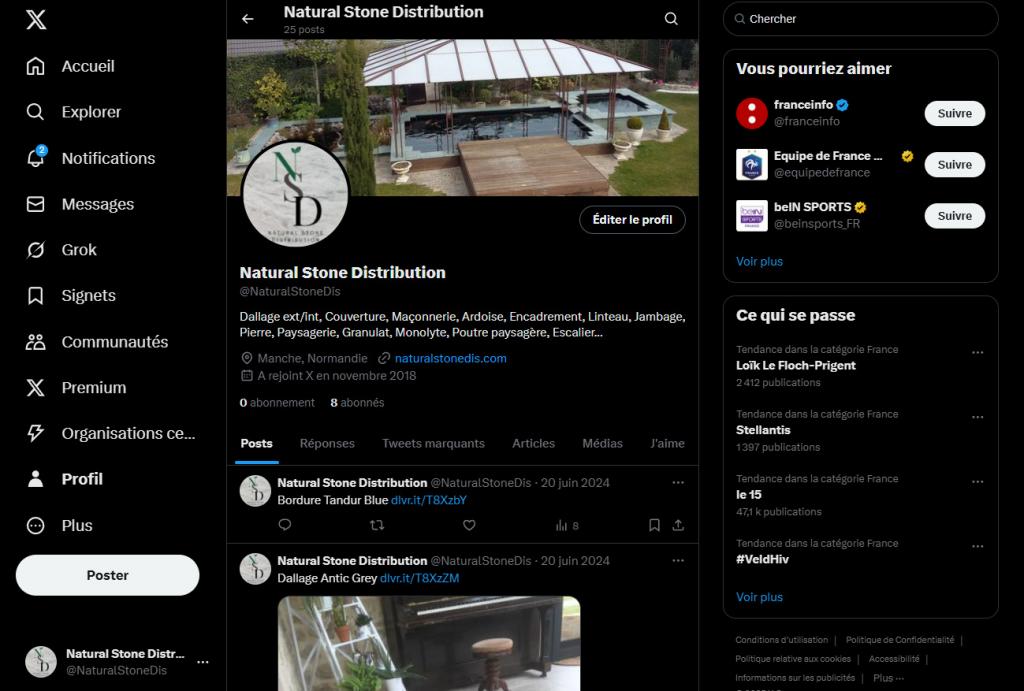Viewport: 1024px width, 691px height.
Task: Like the Bordure Tandur Blue post
Action: pyautogui.click(x=468, y=525)
